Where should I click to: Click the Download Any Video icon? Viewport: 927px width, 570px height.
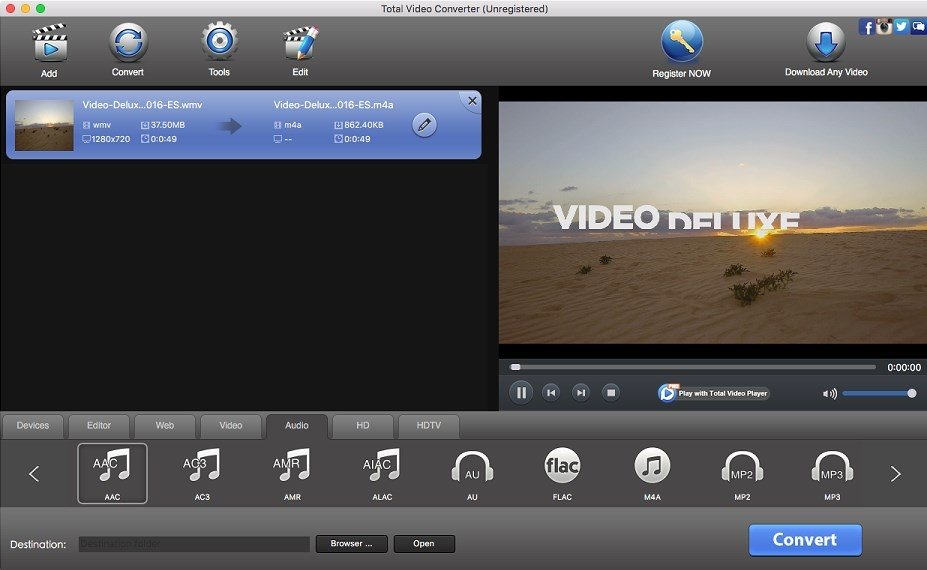click(826, 42)
